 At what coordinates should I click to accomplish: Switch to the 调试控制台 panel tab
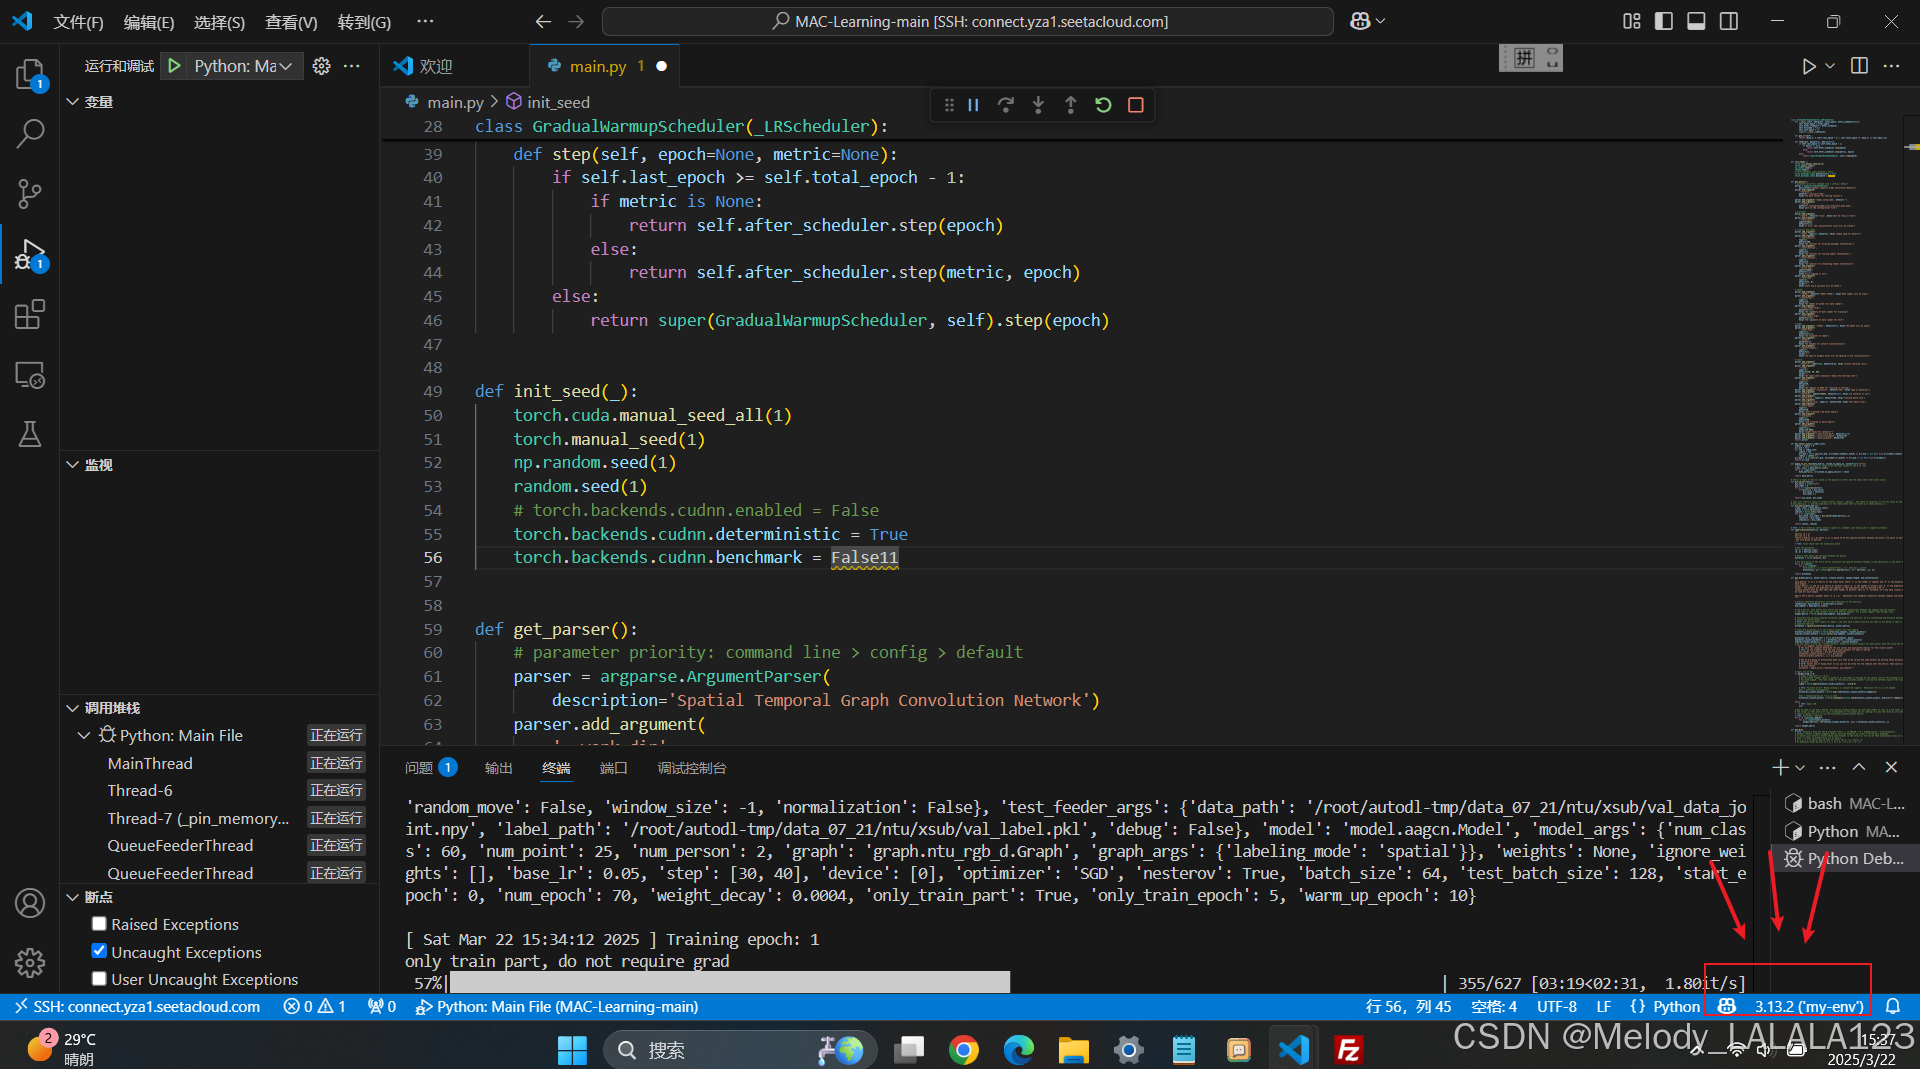click(692, 767)
